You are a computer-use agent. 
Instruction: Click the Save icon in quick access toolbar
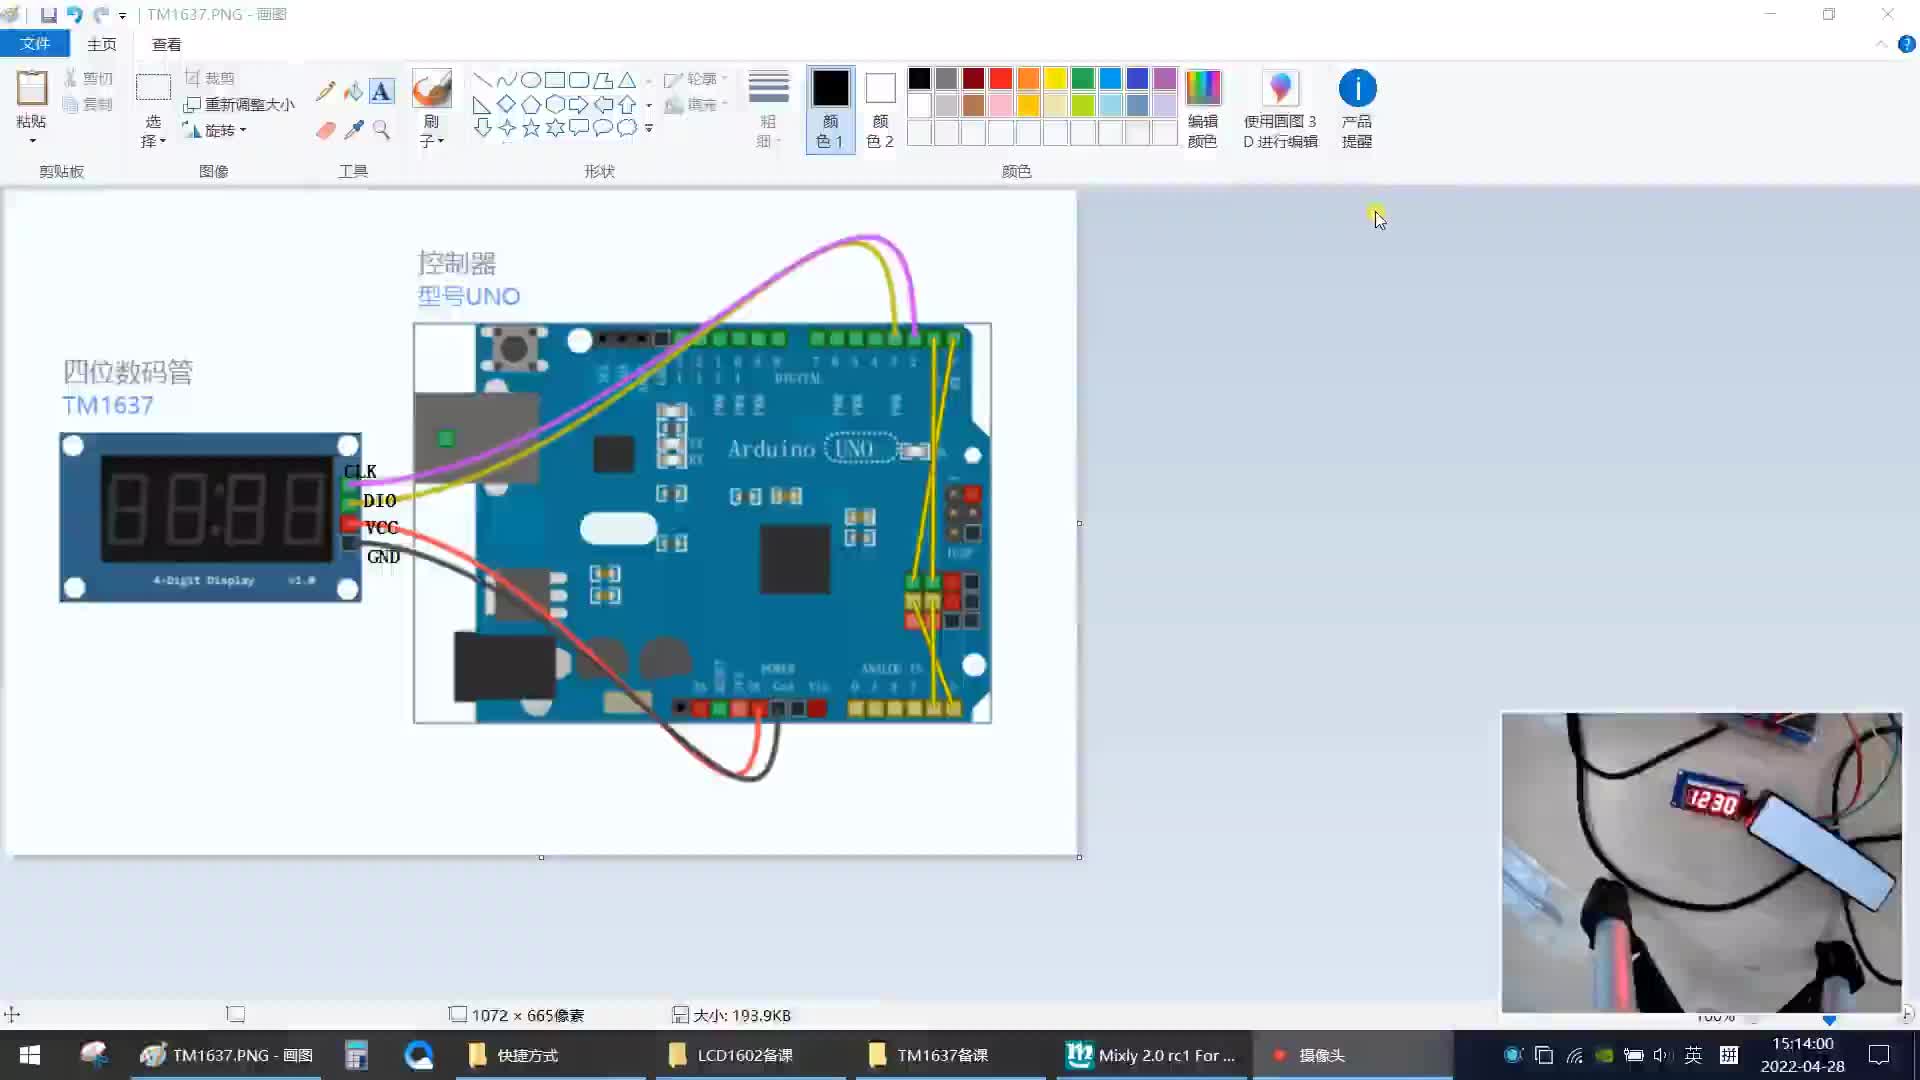[x=48, y=15]
